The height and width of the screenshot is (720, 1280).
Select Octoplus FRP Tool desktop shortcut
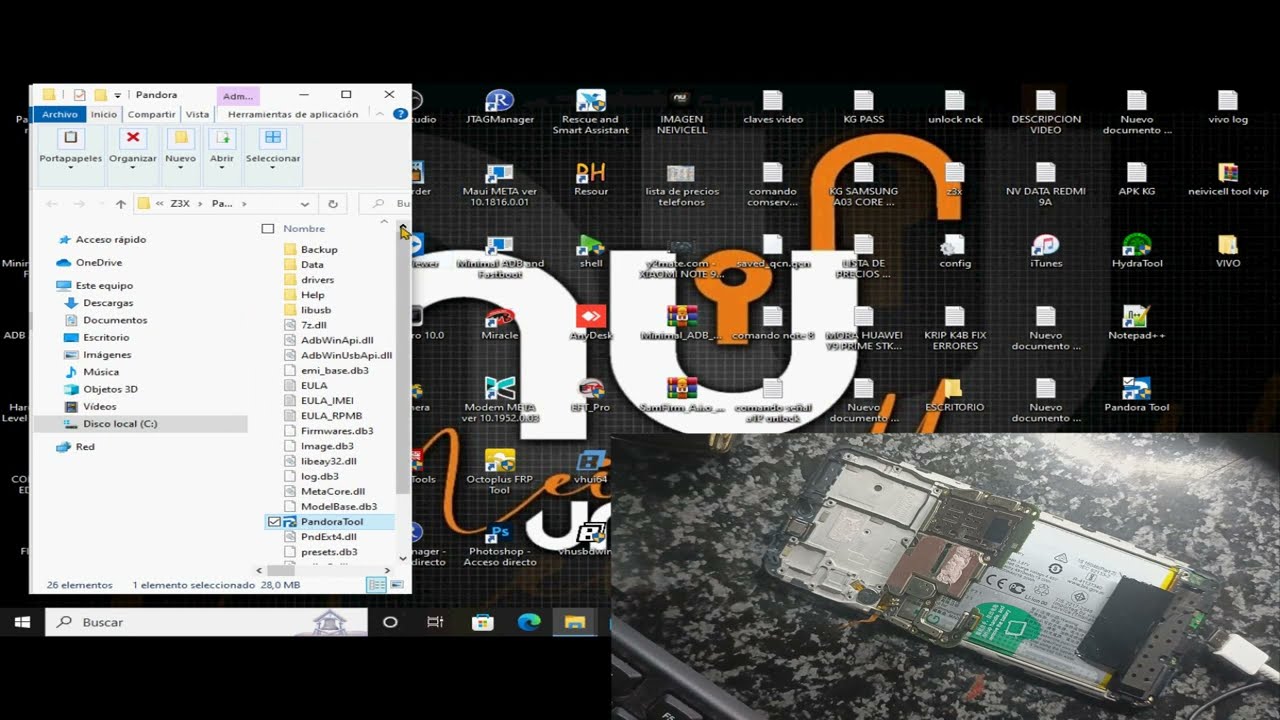pos(499,472)
